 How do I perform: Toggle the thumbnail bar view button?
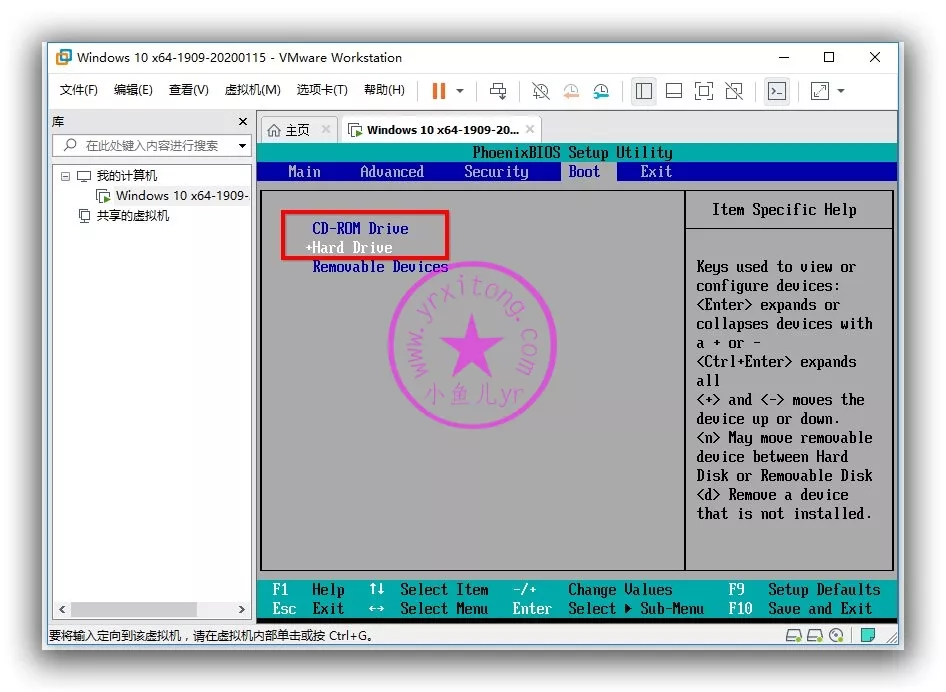674,91
